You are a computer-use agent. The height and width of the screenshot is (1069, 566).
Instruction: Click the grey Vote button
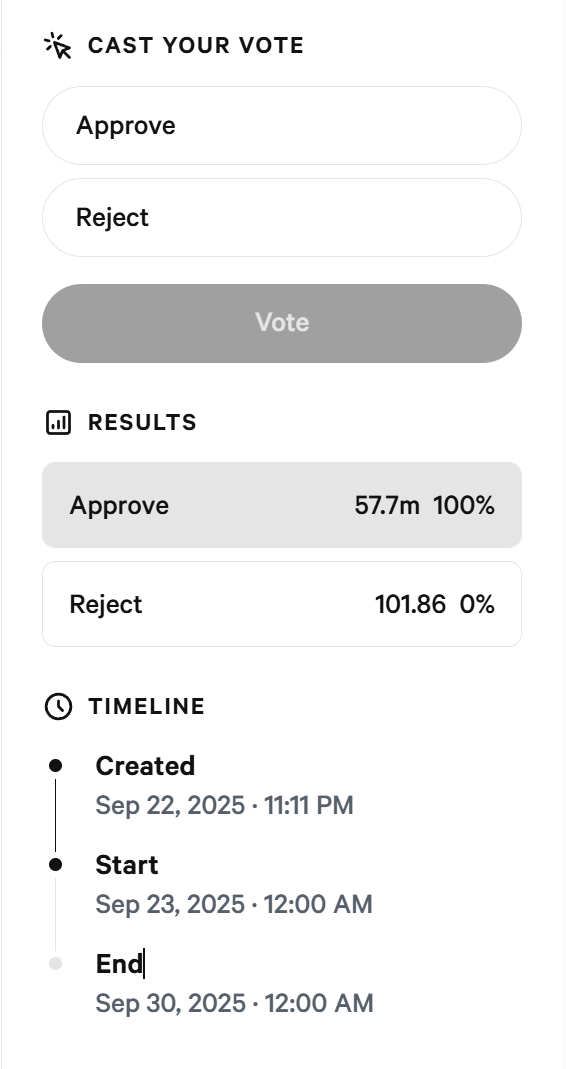point(282,323)
